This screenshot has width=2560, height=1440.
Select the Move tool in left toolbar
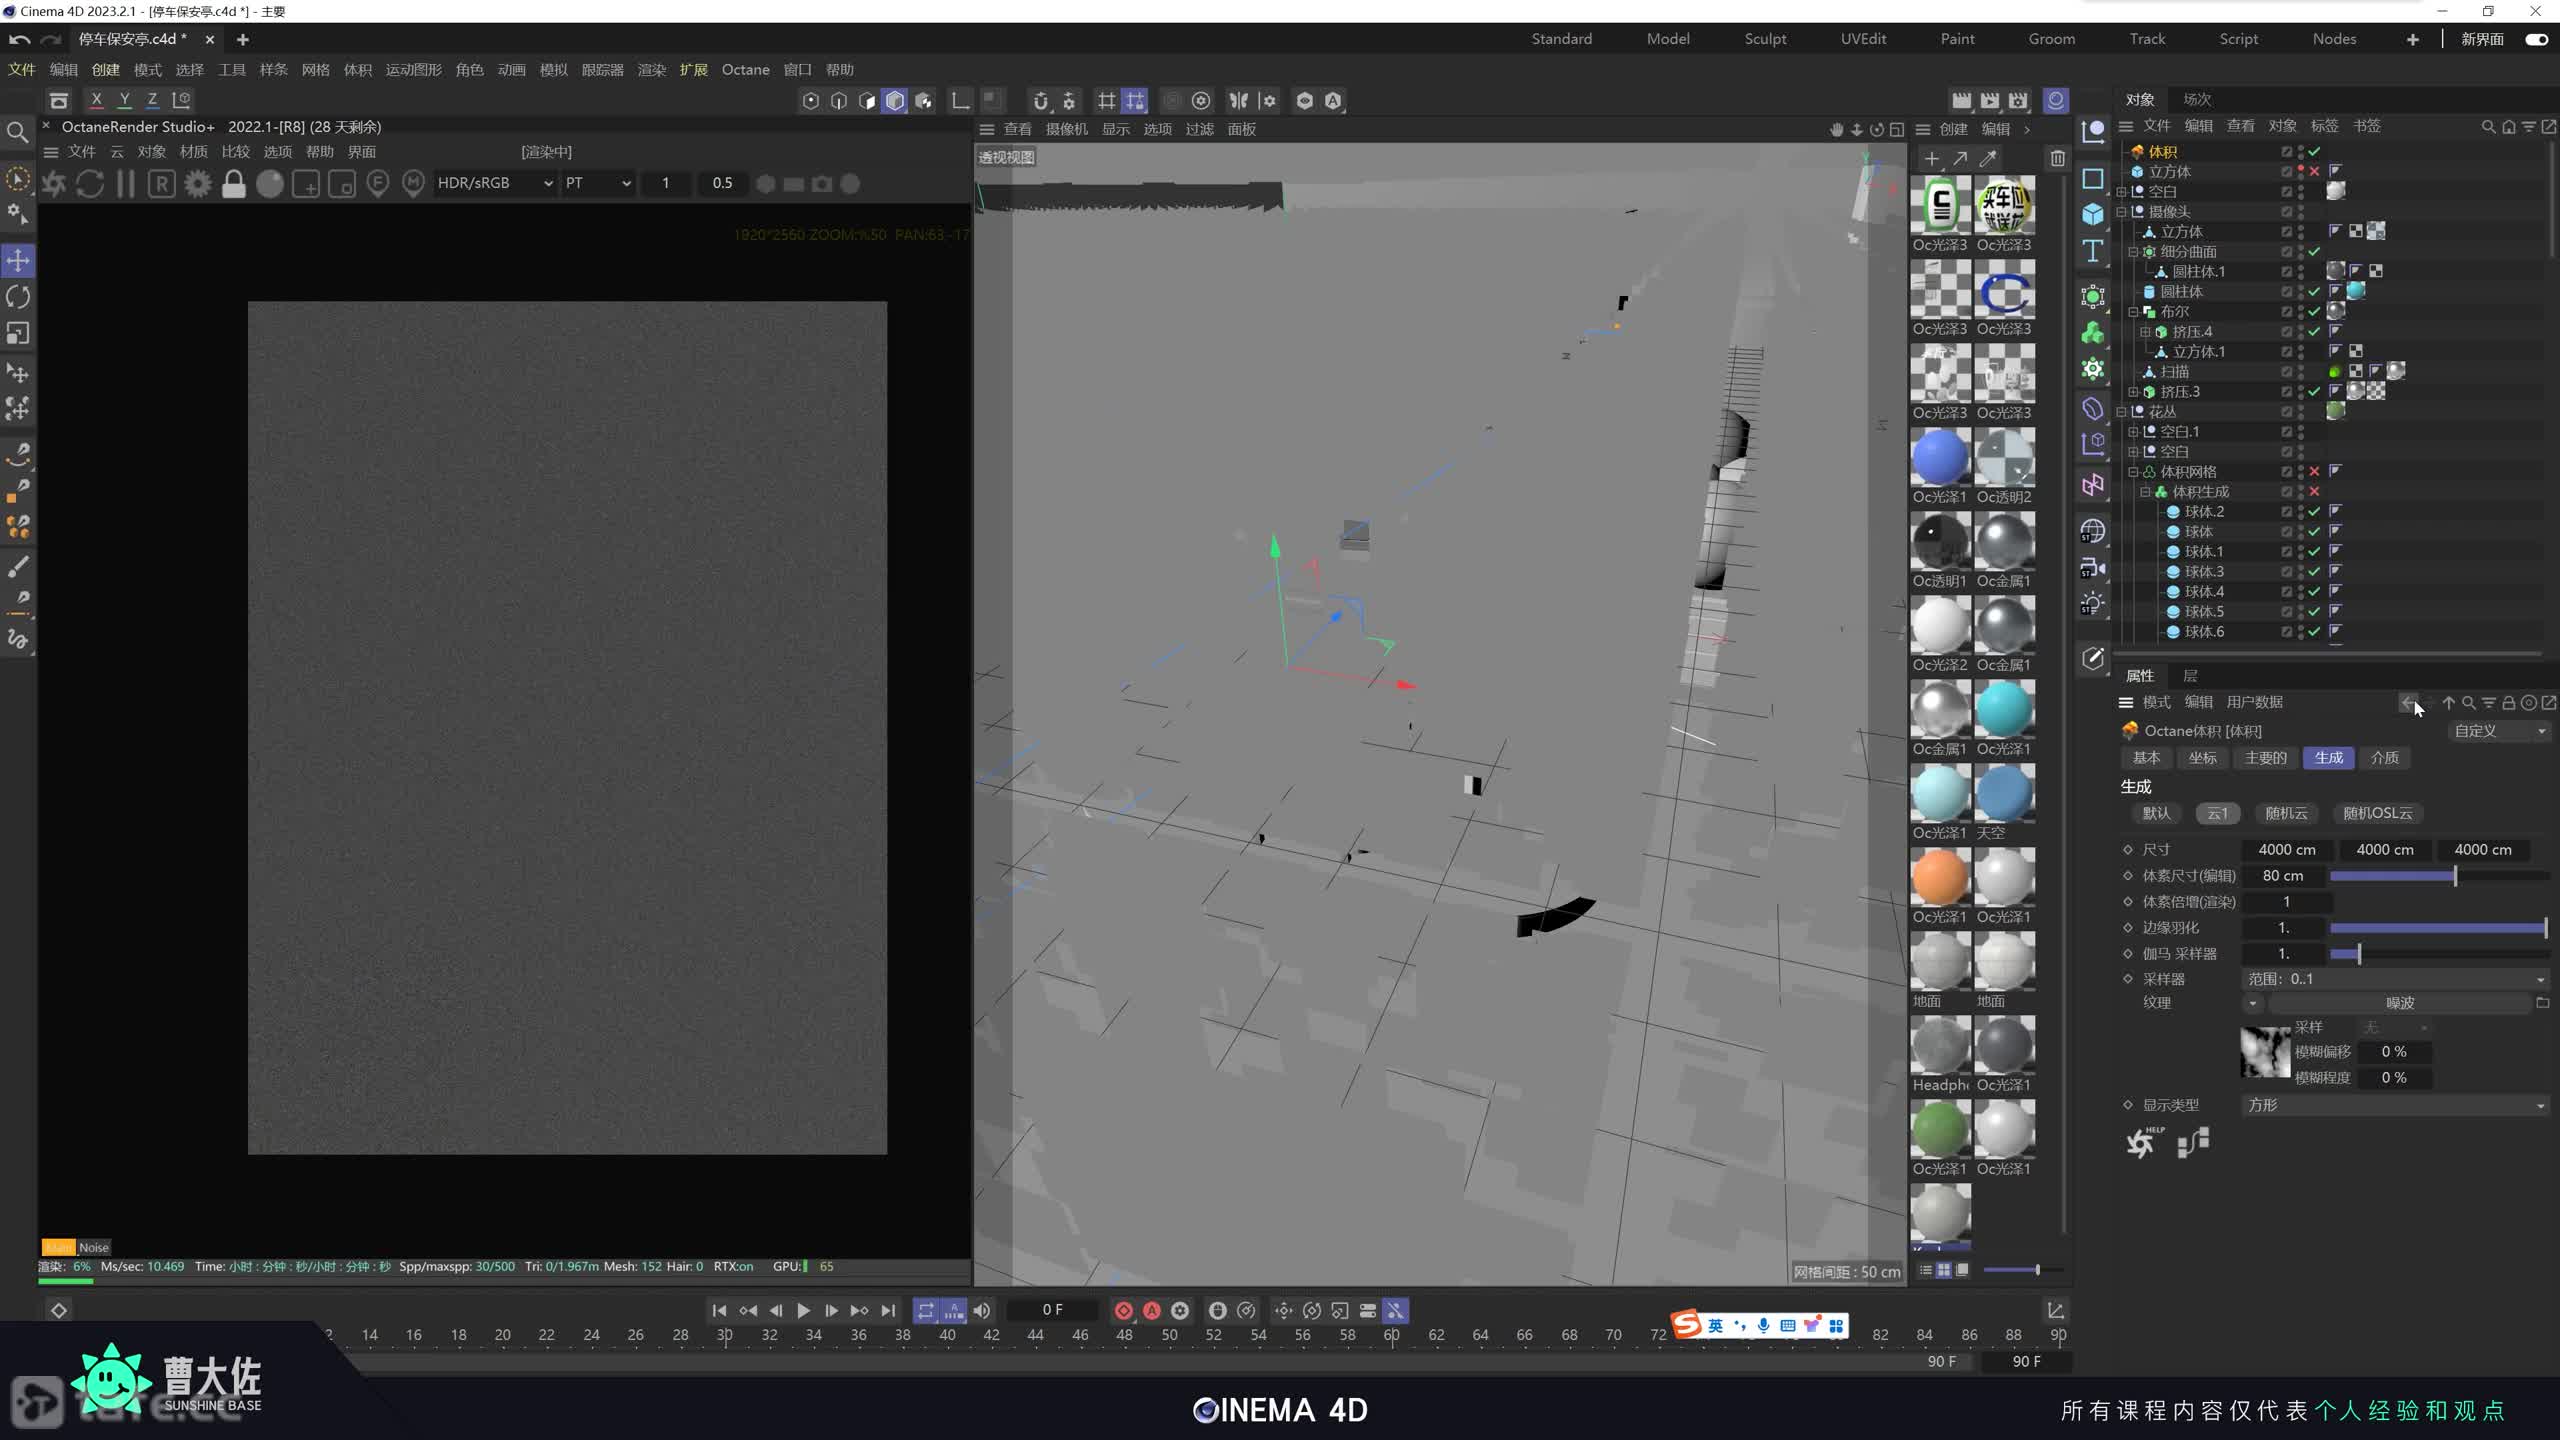click(18, 261)
